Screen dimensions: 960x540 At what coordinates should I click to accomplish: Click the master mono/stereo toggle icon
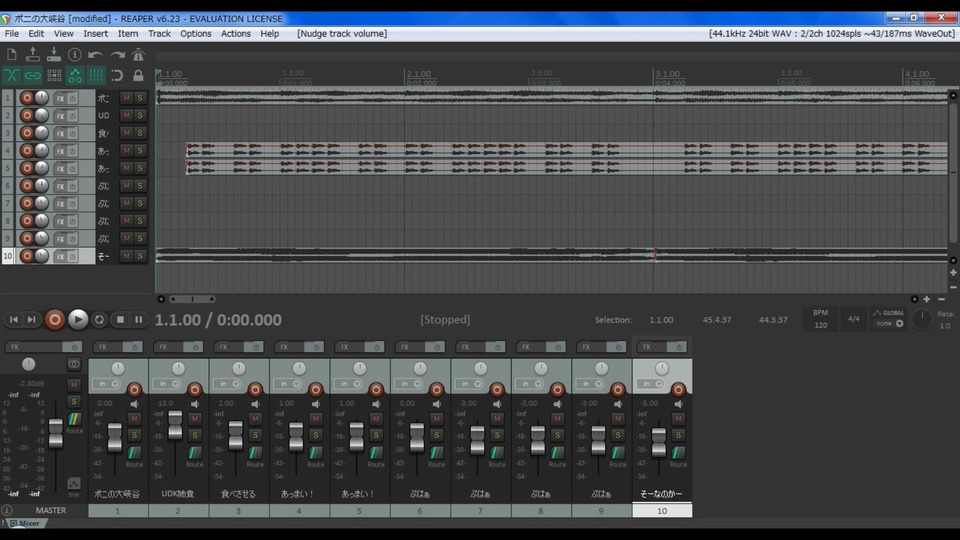click(x=73, y=364)
